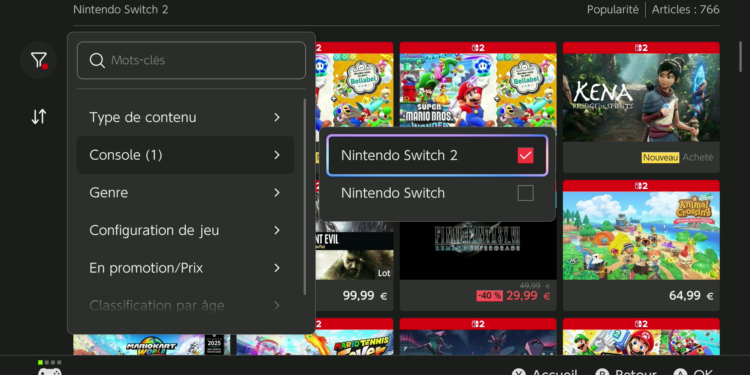Open the Classification par âge filter

coord(185,305)
